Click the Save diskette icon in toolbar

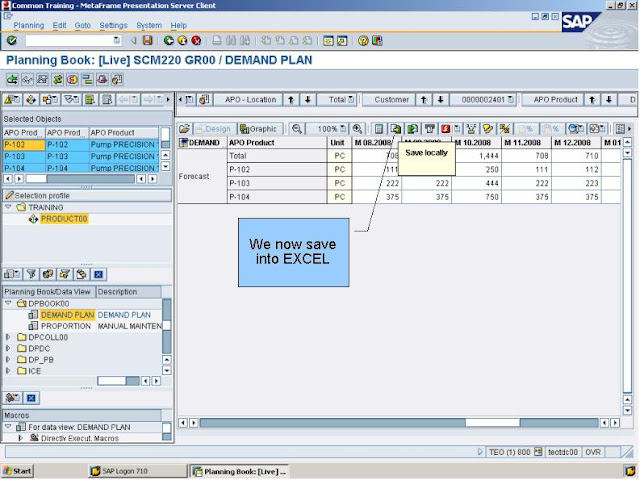pyautogui.click(x=147, y=40)
